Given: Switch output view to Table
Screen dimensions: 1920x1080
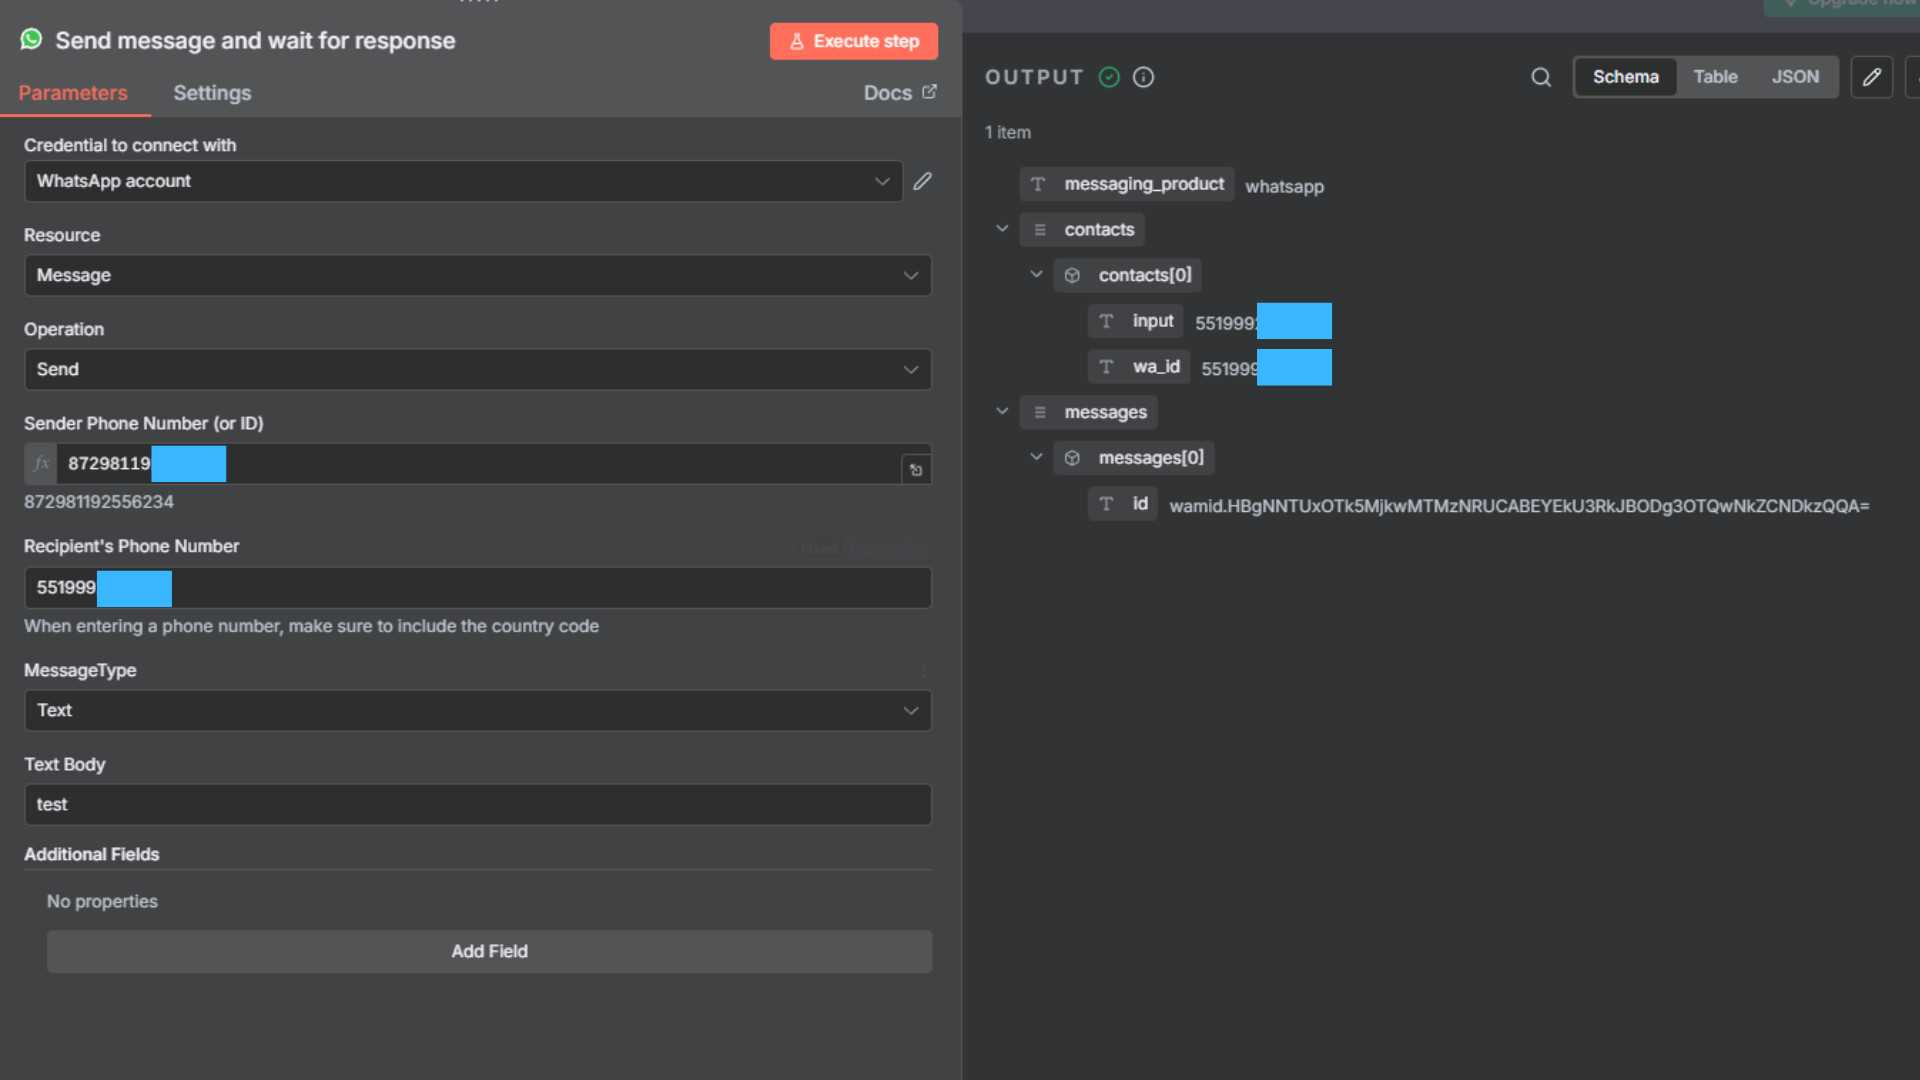Looking at the screenshot, I should pyautogui.click(x=1715, y=77).
